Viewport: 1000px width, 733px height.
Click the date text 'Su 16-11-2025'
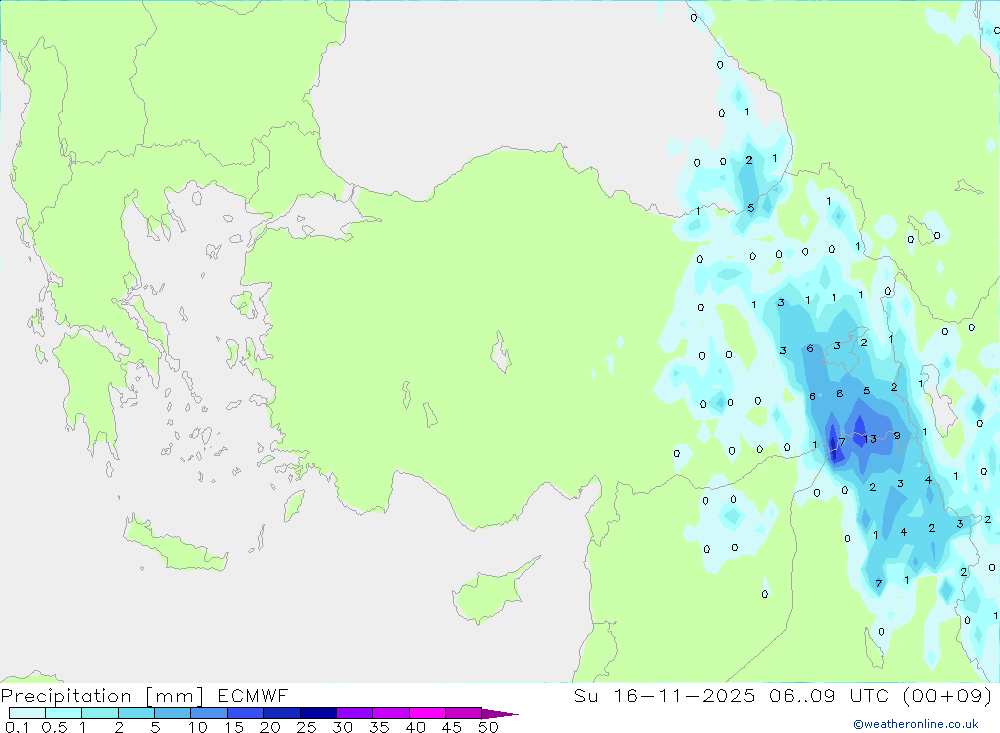(x=664, y=695)
